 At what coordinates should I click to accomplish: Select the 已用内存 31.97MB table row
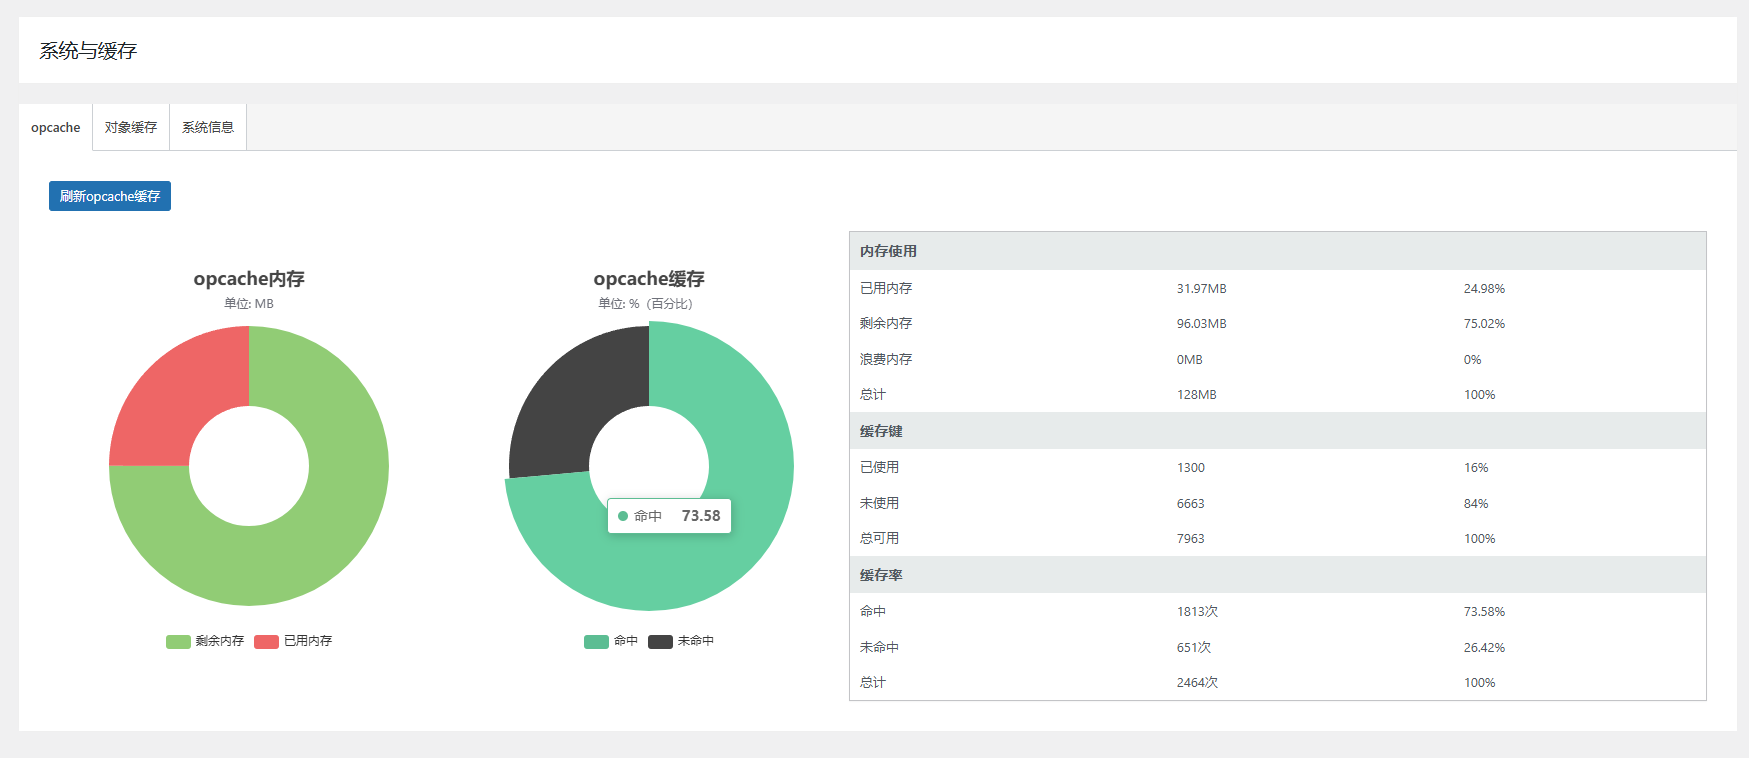tap(1278, 288)
